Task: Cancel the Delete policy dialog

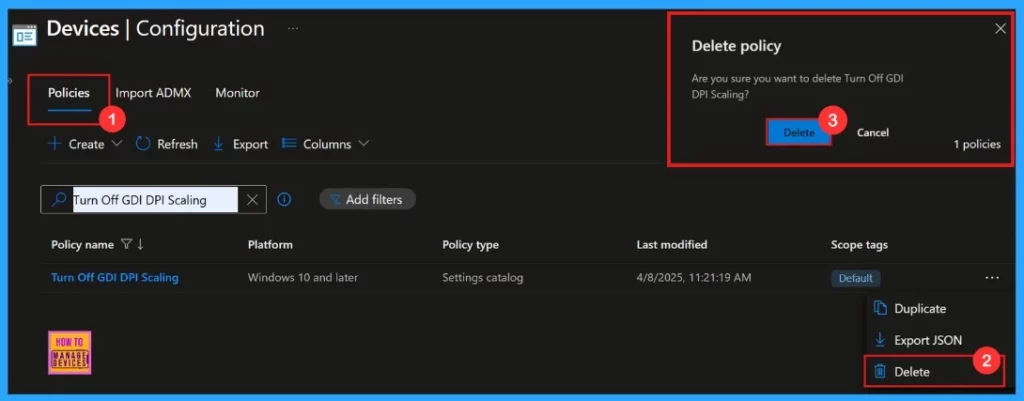Action: point(872,133)
